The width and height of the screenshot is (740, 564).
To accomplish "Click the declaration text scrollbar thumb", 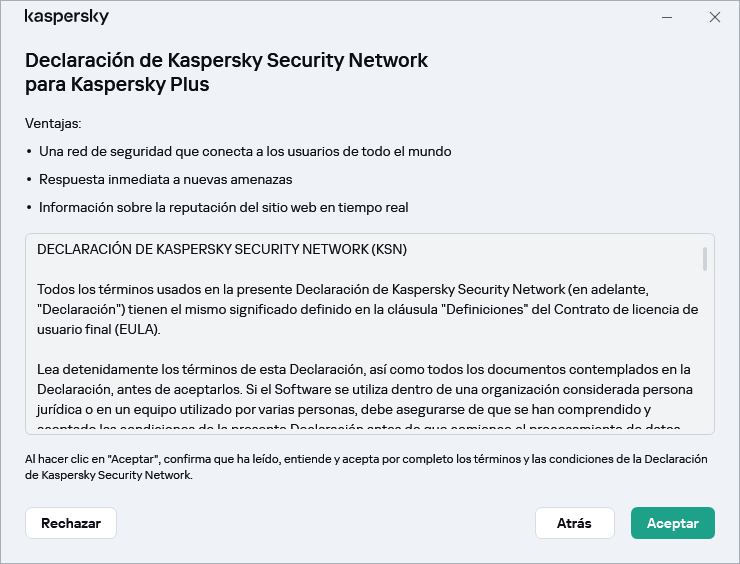I will (x=705, y=259).
